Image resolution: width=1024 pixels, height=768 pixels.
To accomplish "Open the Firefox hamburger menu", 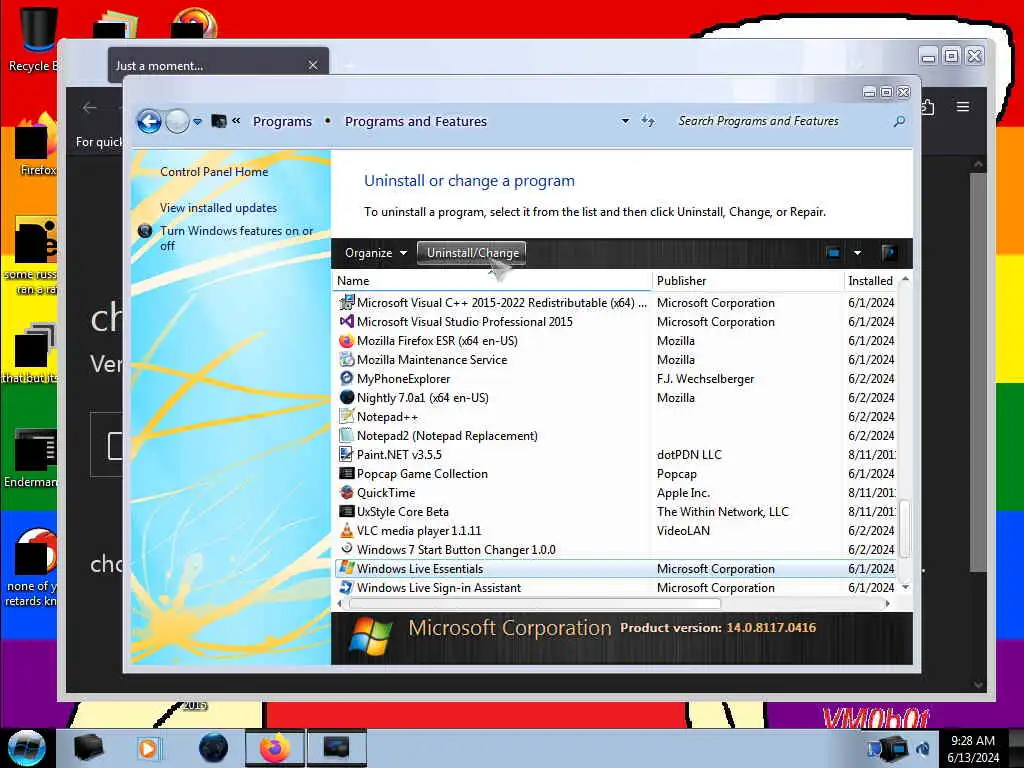I will 963,106.
